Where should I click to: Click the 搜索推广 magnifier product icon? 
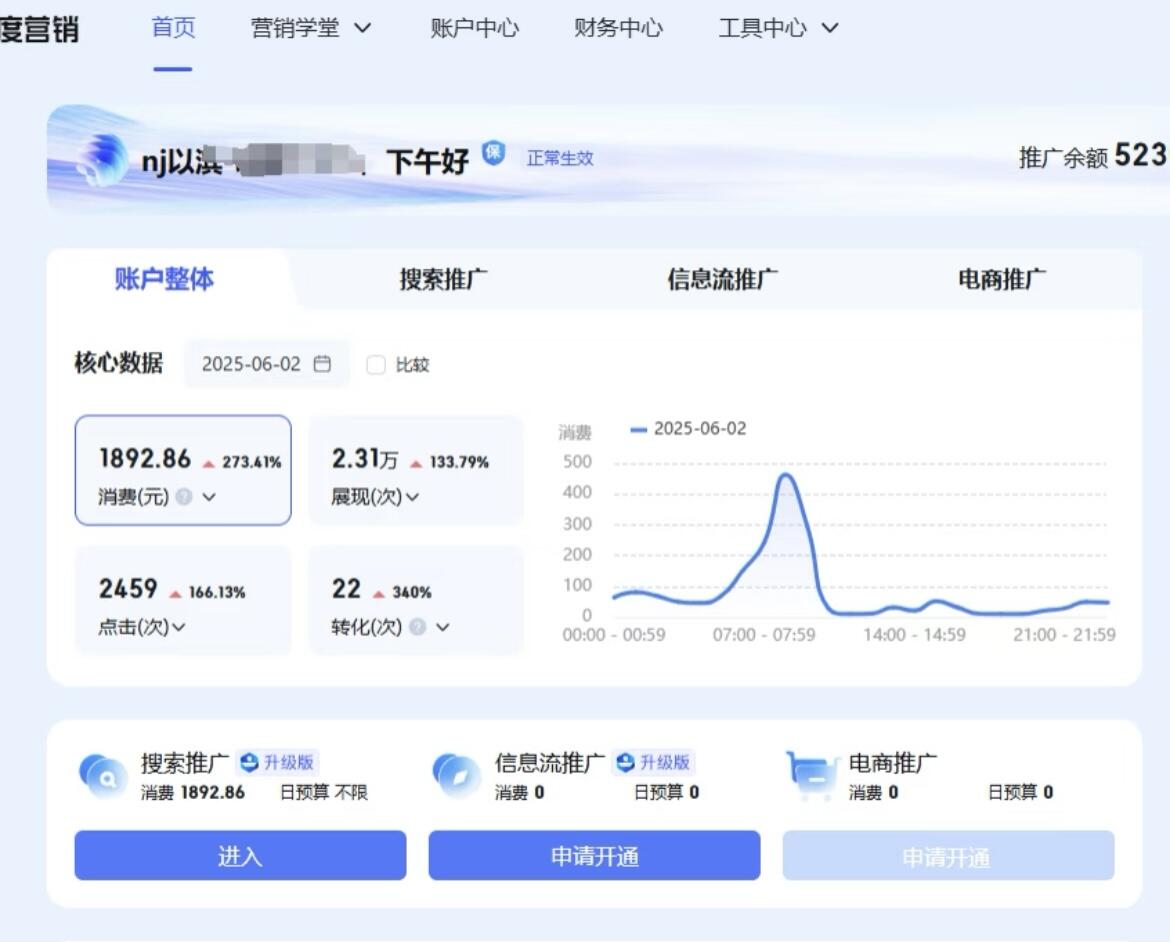click(x=102, y=776)
